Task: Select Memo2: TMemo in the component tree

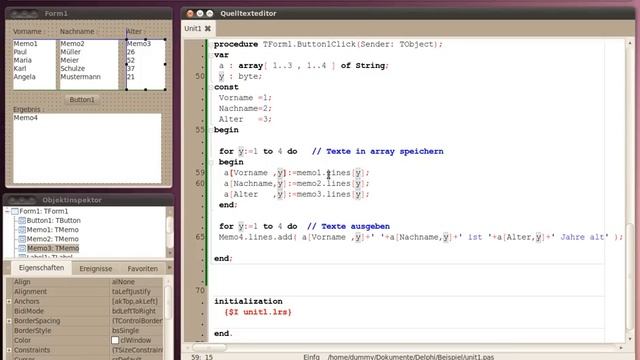Action: (52, 239)
